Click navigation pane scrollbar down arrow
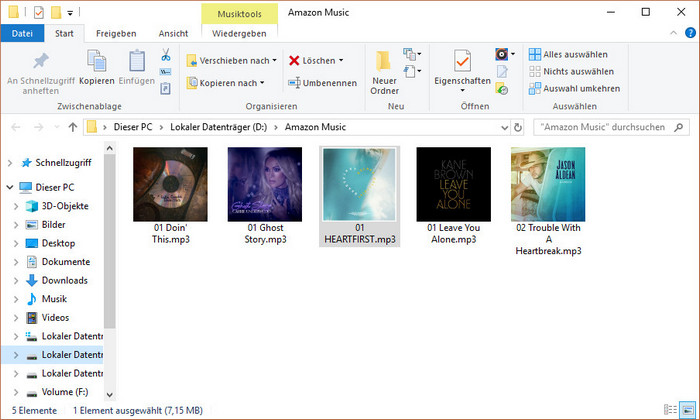Viewport: 700px width, 420px height. [110, 395]
